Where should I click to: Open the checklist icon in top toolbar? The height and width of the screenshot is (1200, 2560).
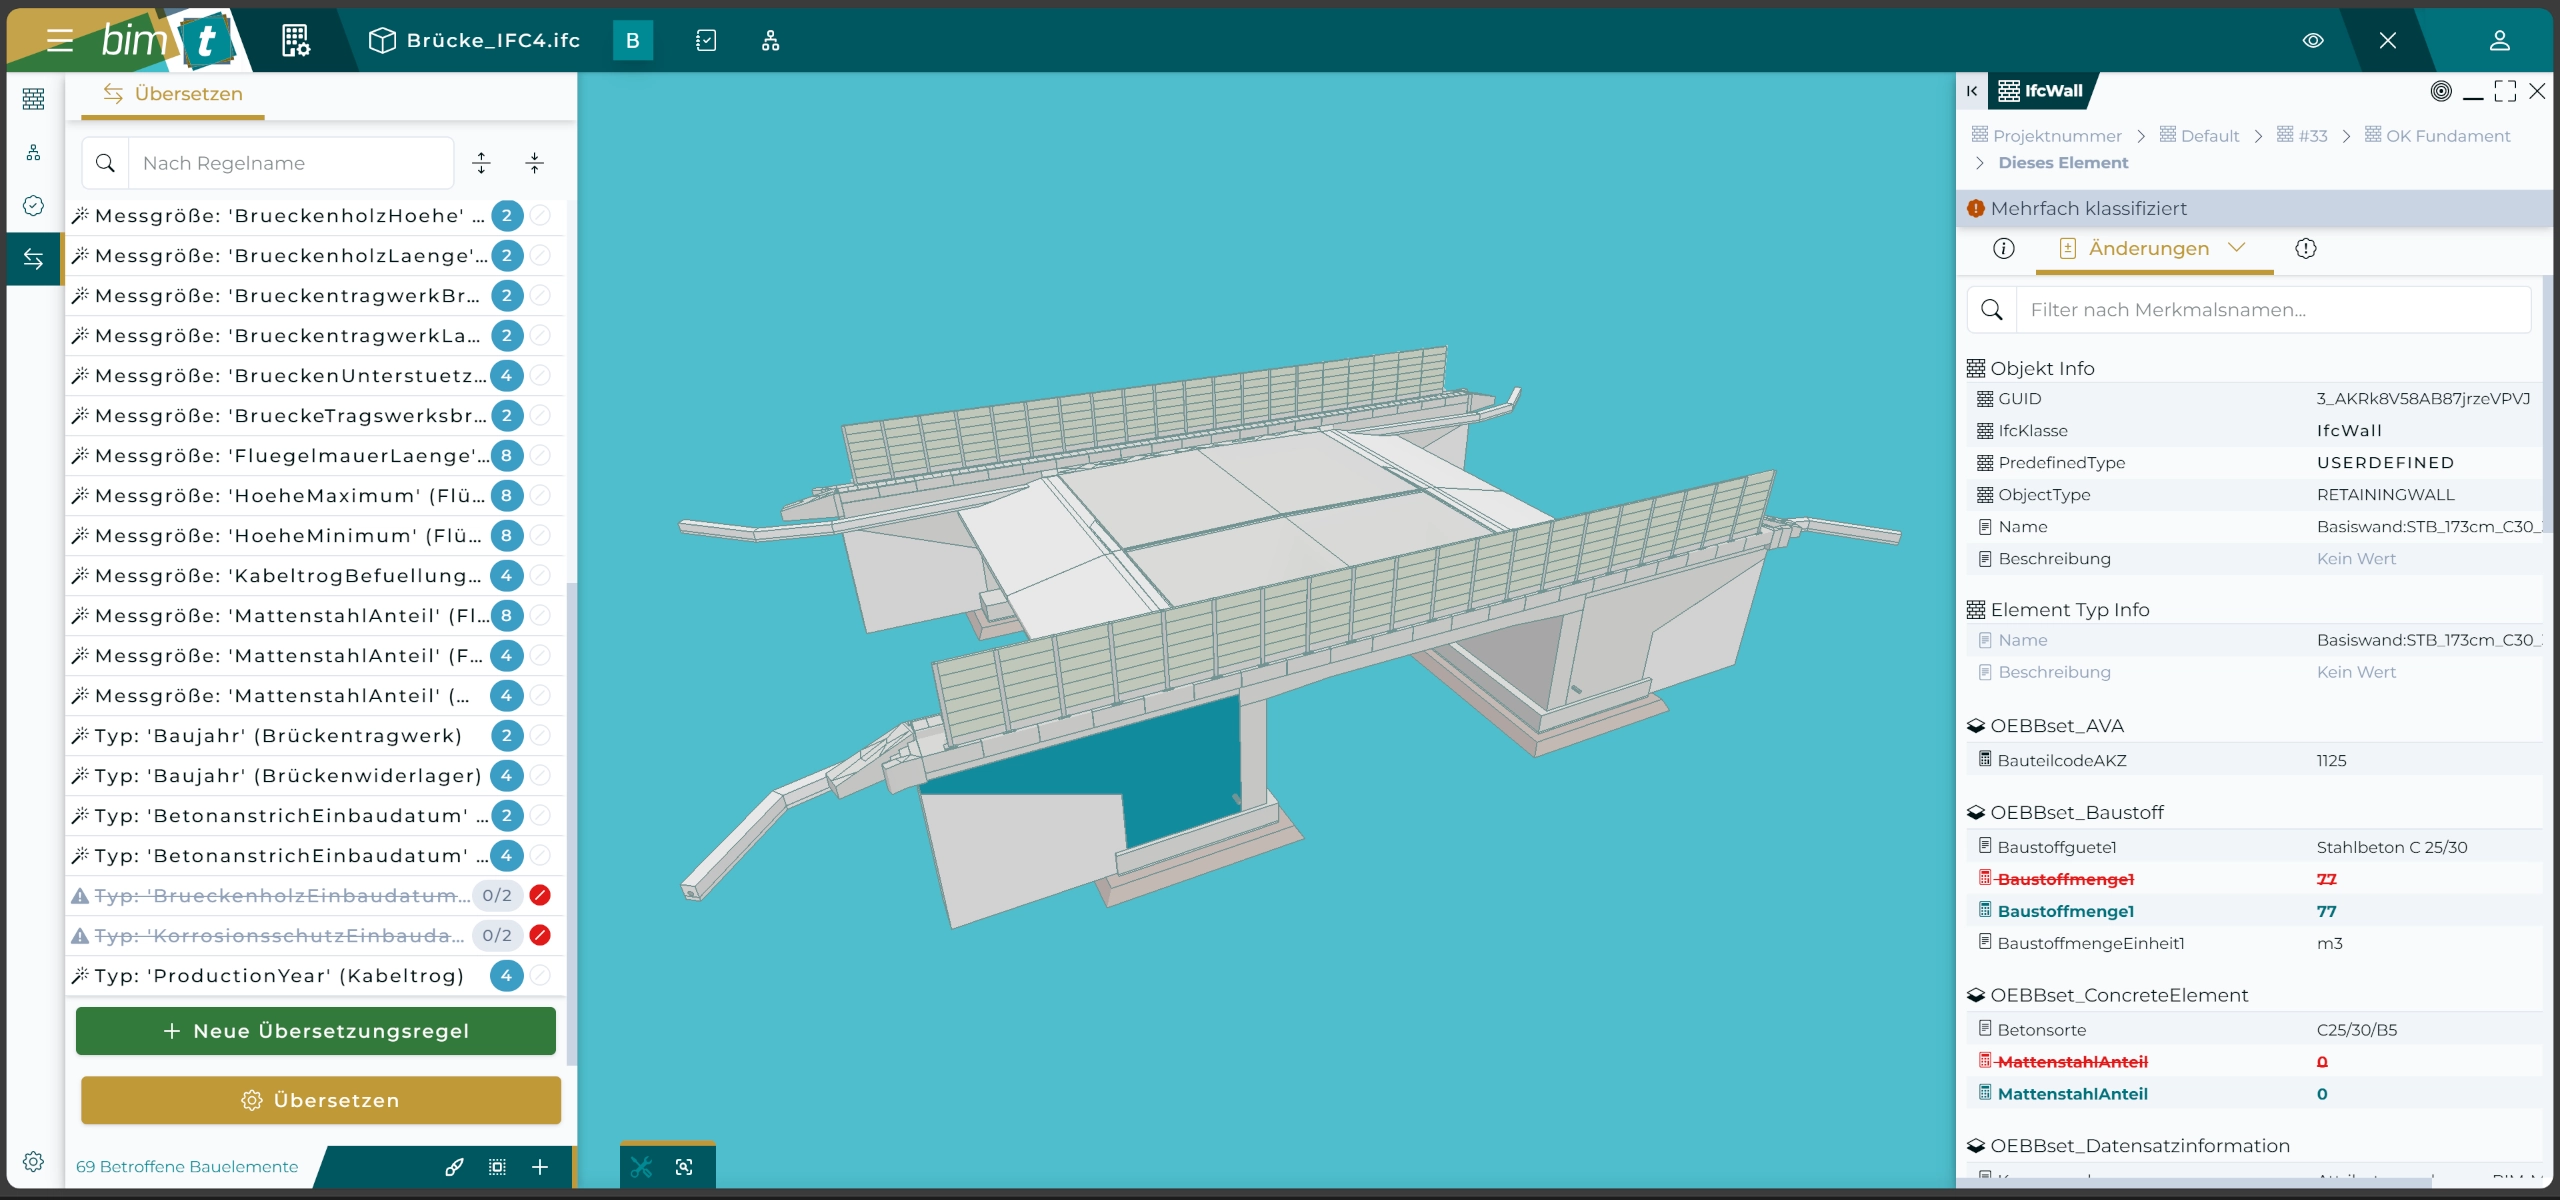(x=706, y=41)
